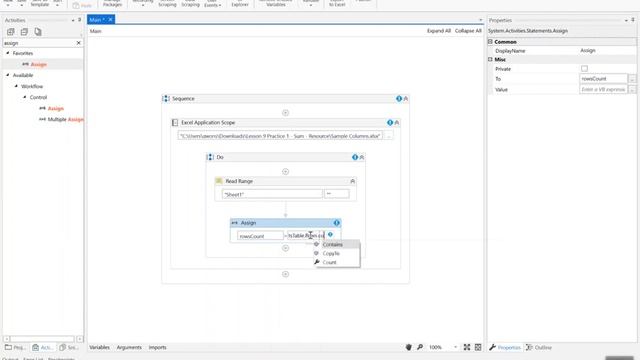This screenshot has width=640, height=360.
Task: Switch to the Properties tab
Action: tap(505, 348)
